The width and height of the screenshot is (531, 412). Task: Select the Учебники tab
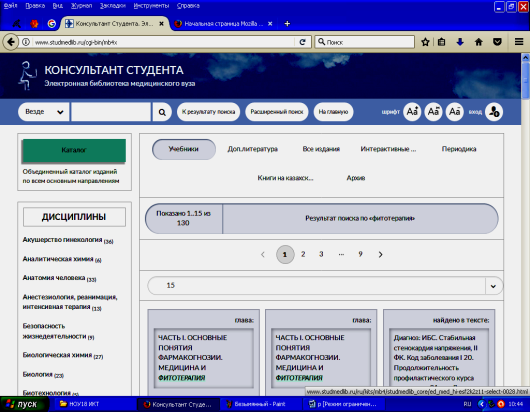pos(184,149)
